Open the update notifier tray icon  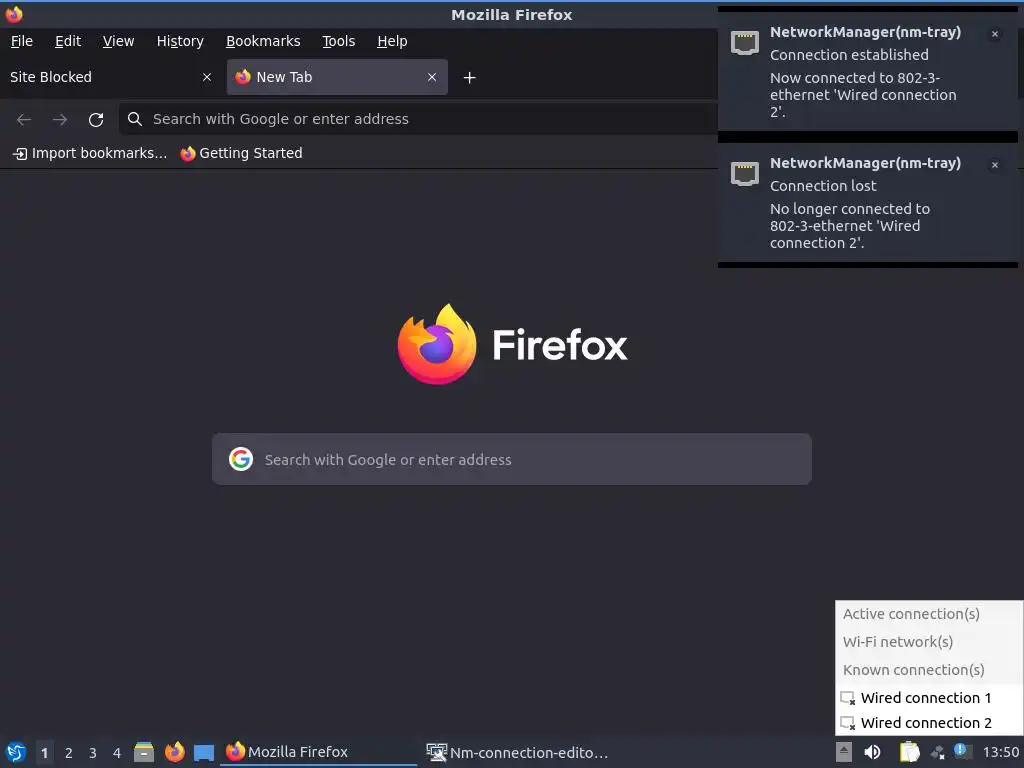click(x=963, y=751)
